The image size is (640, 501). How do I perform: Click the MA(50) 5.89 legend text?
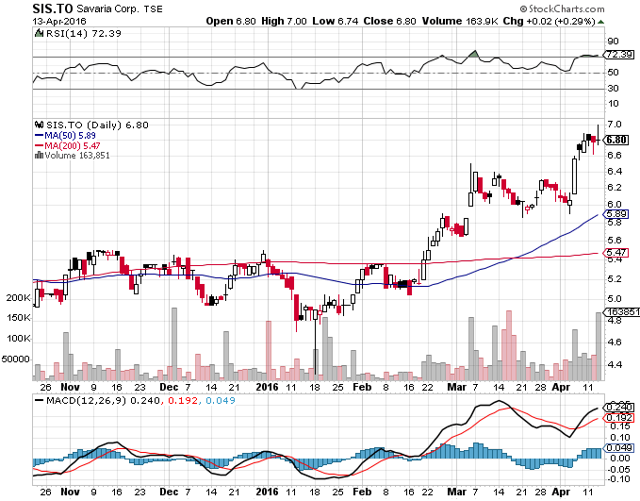point(70,136)
